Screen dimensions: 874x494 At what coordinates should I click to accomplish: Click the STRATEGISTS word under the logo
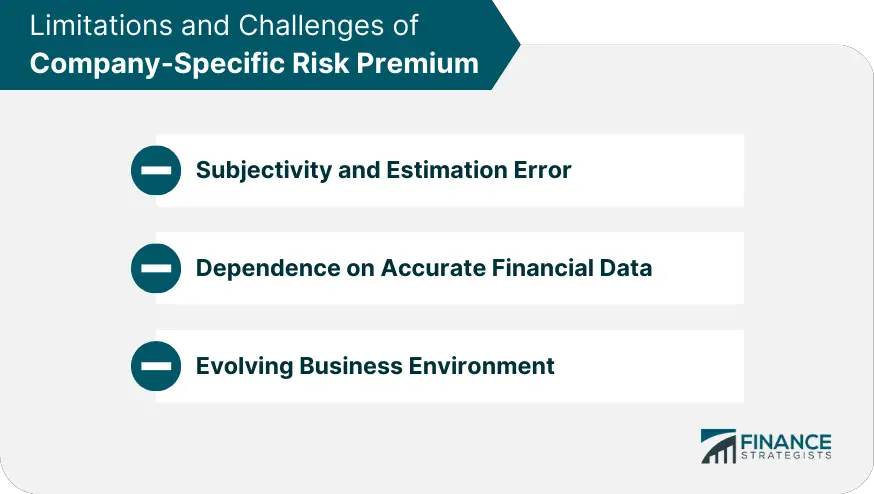(x=786, y=456)
